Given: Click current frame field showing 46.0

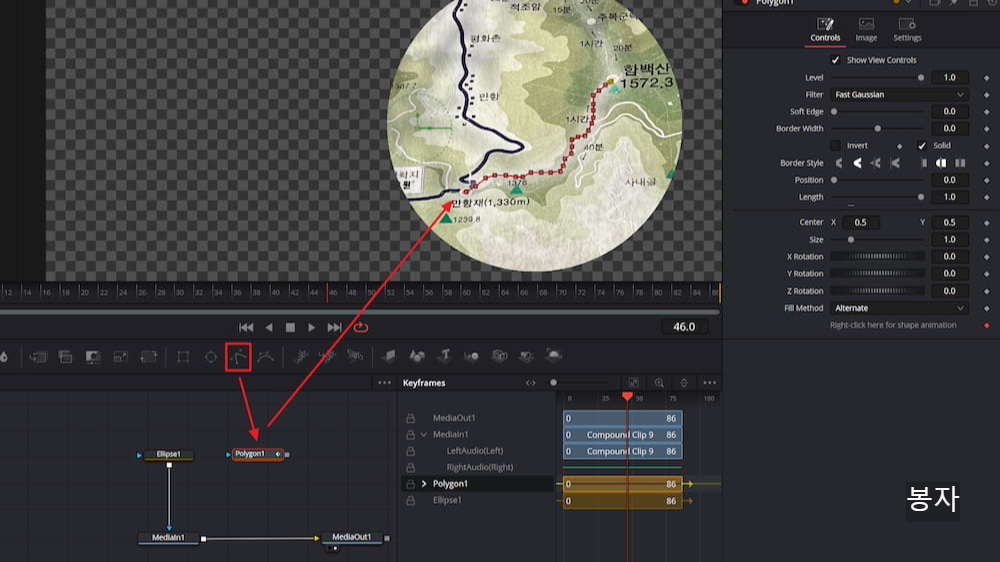Looking at the screenshot, I should (x=684, y=327).
